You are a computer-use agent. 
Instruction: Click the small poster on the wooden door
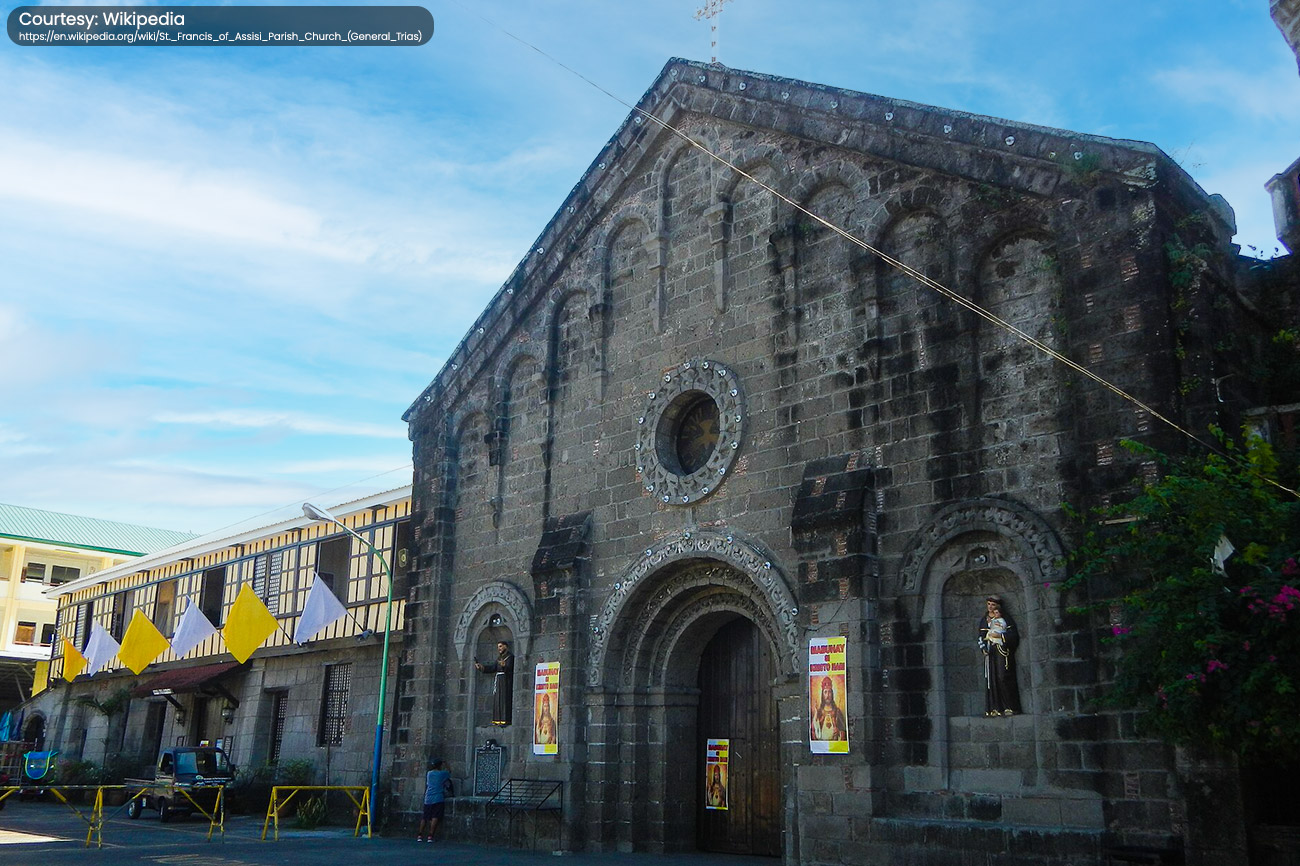pyautogui.click(x=716, y=773)
